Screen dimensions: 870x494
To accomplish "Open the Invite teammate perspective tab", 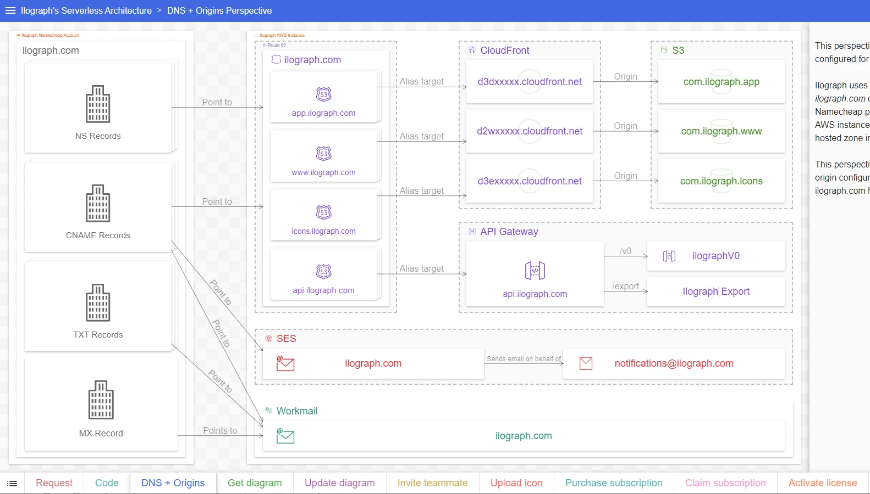I will pyautogui.click(x=432, y=483).
